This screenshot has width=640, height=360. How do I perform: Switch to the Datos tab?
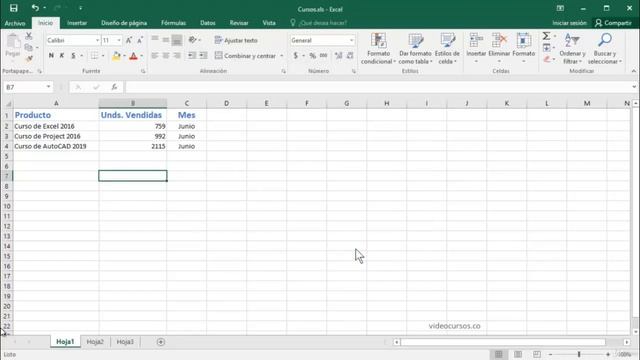208,23
